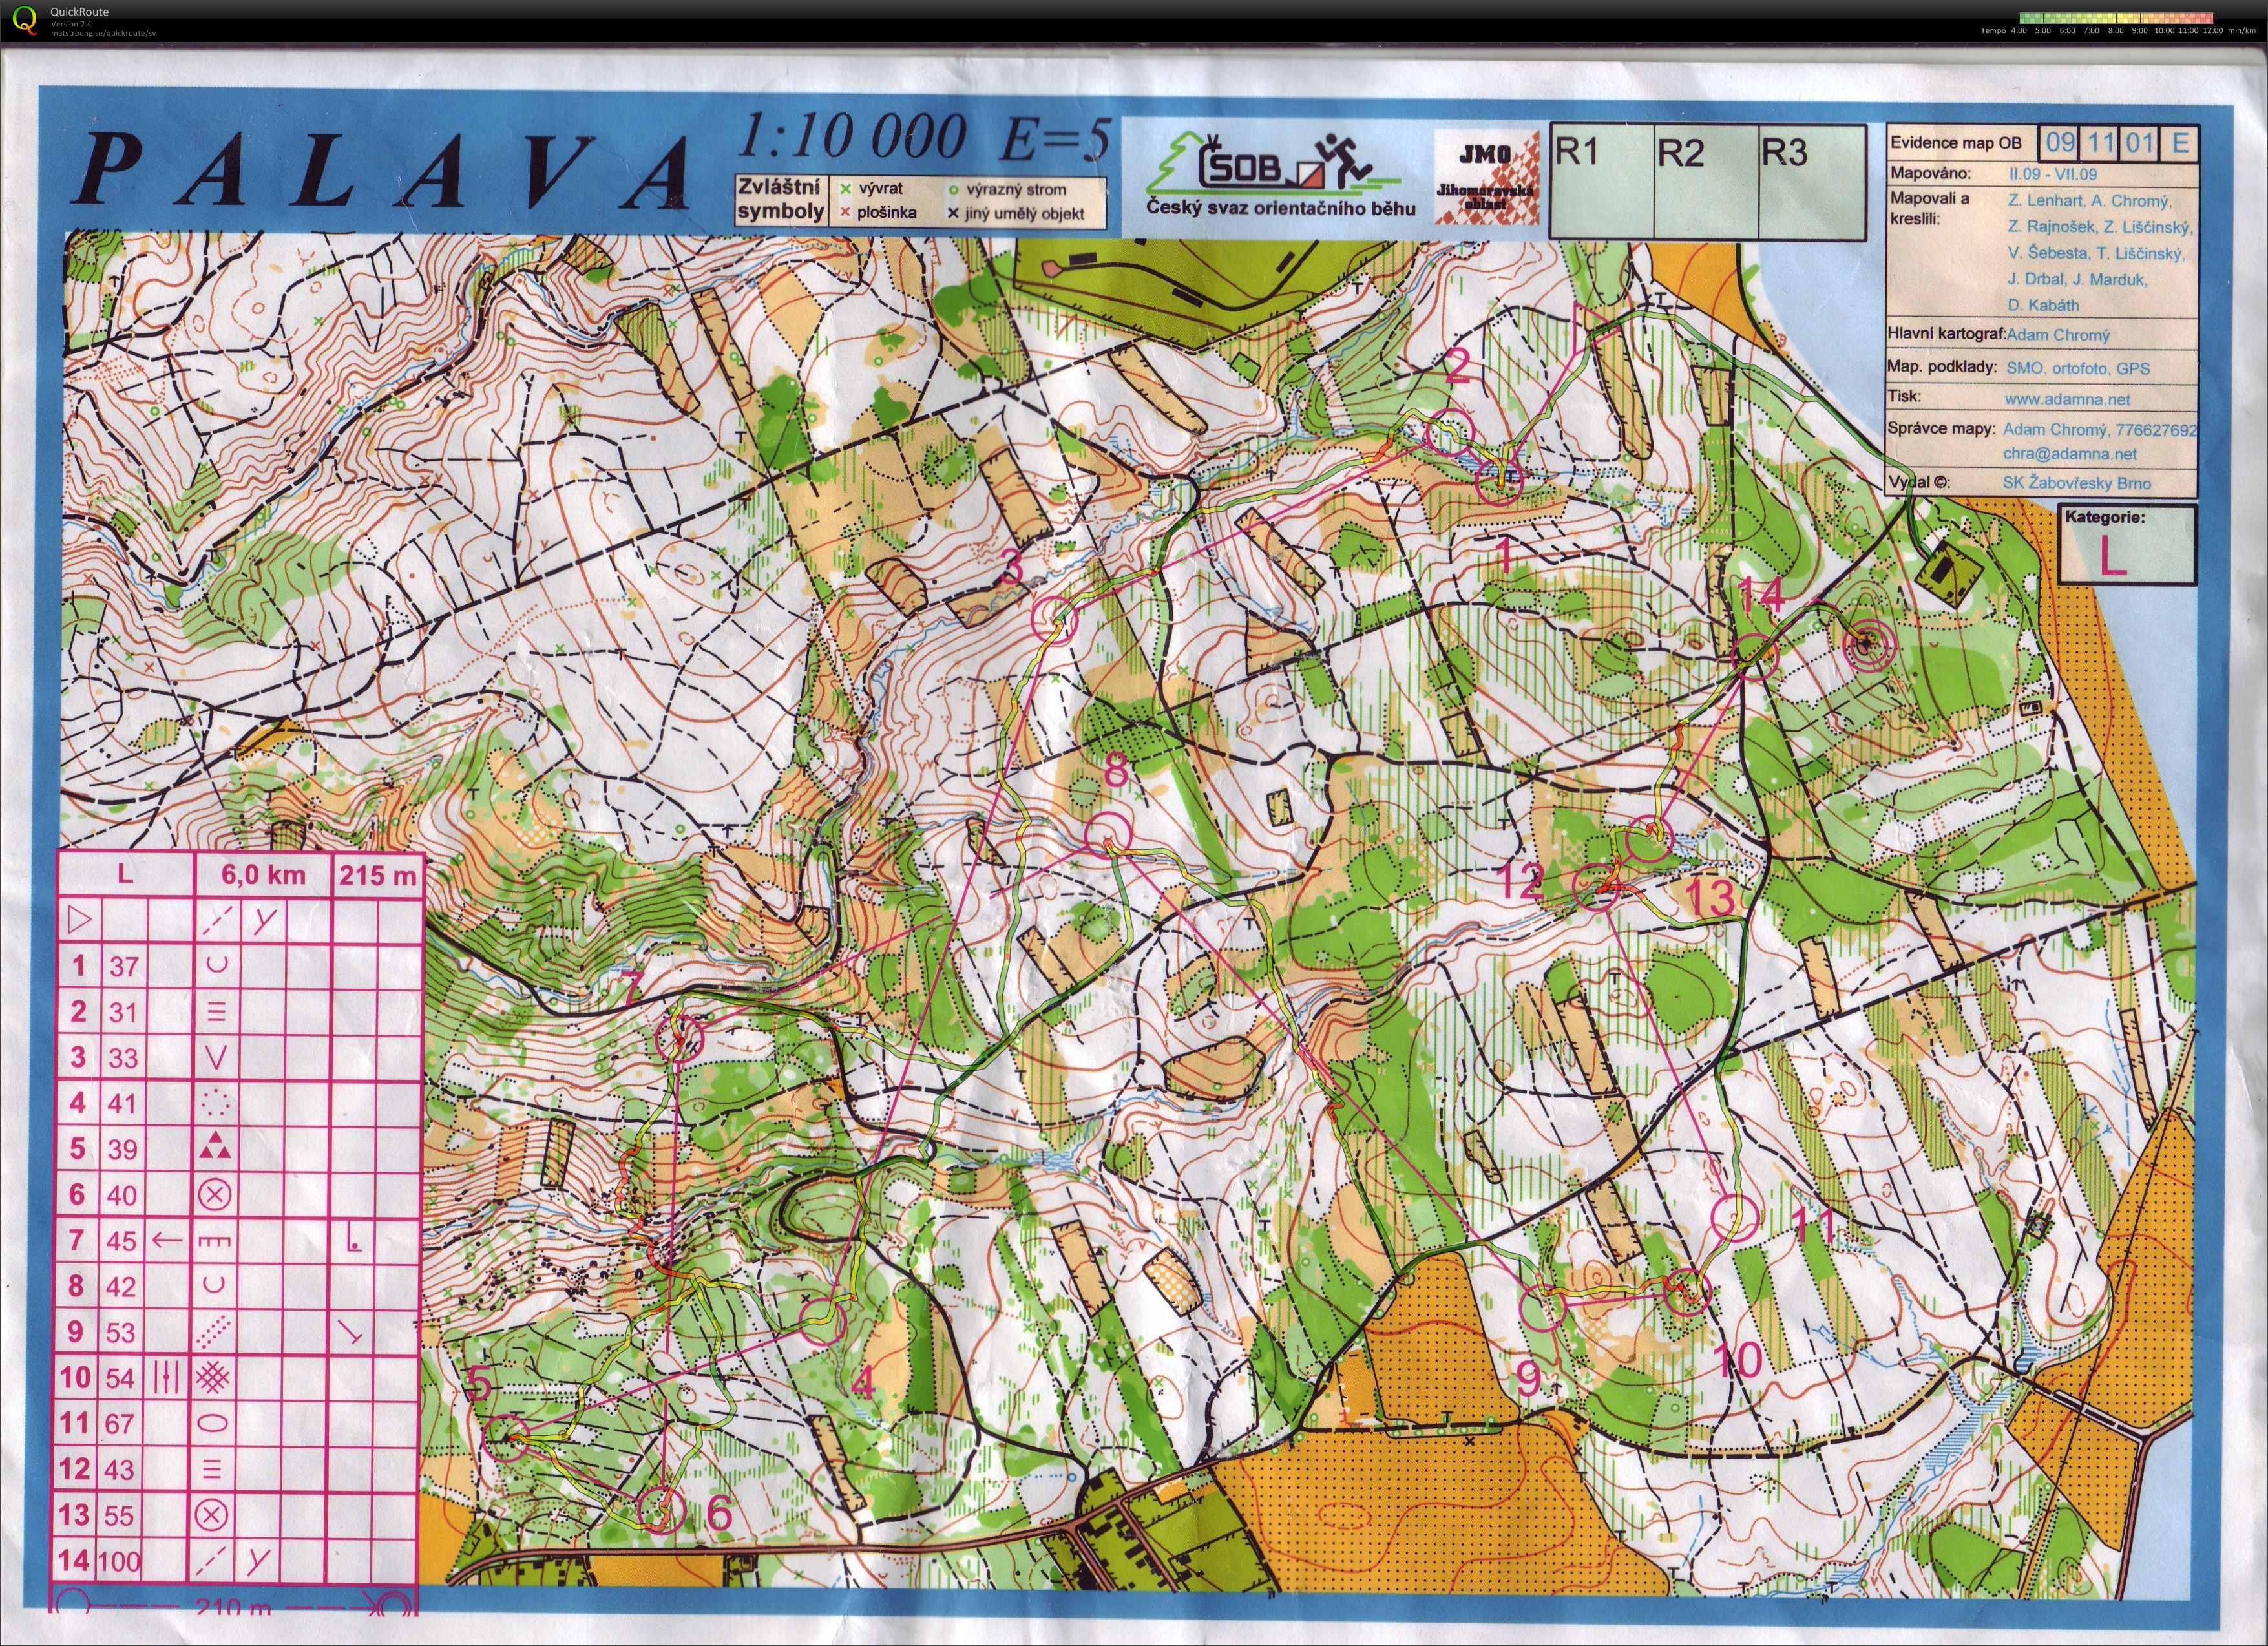Viewport: 2268px width, 1646px height.
Task: Click code 67 in the control table
Action: [x=120, y=1423]
